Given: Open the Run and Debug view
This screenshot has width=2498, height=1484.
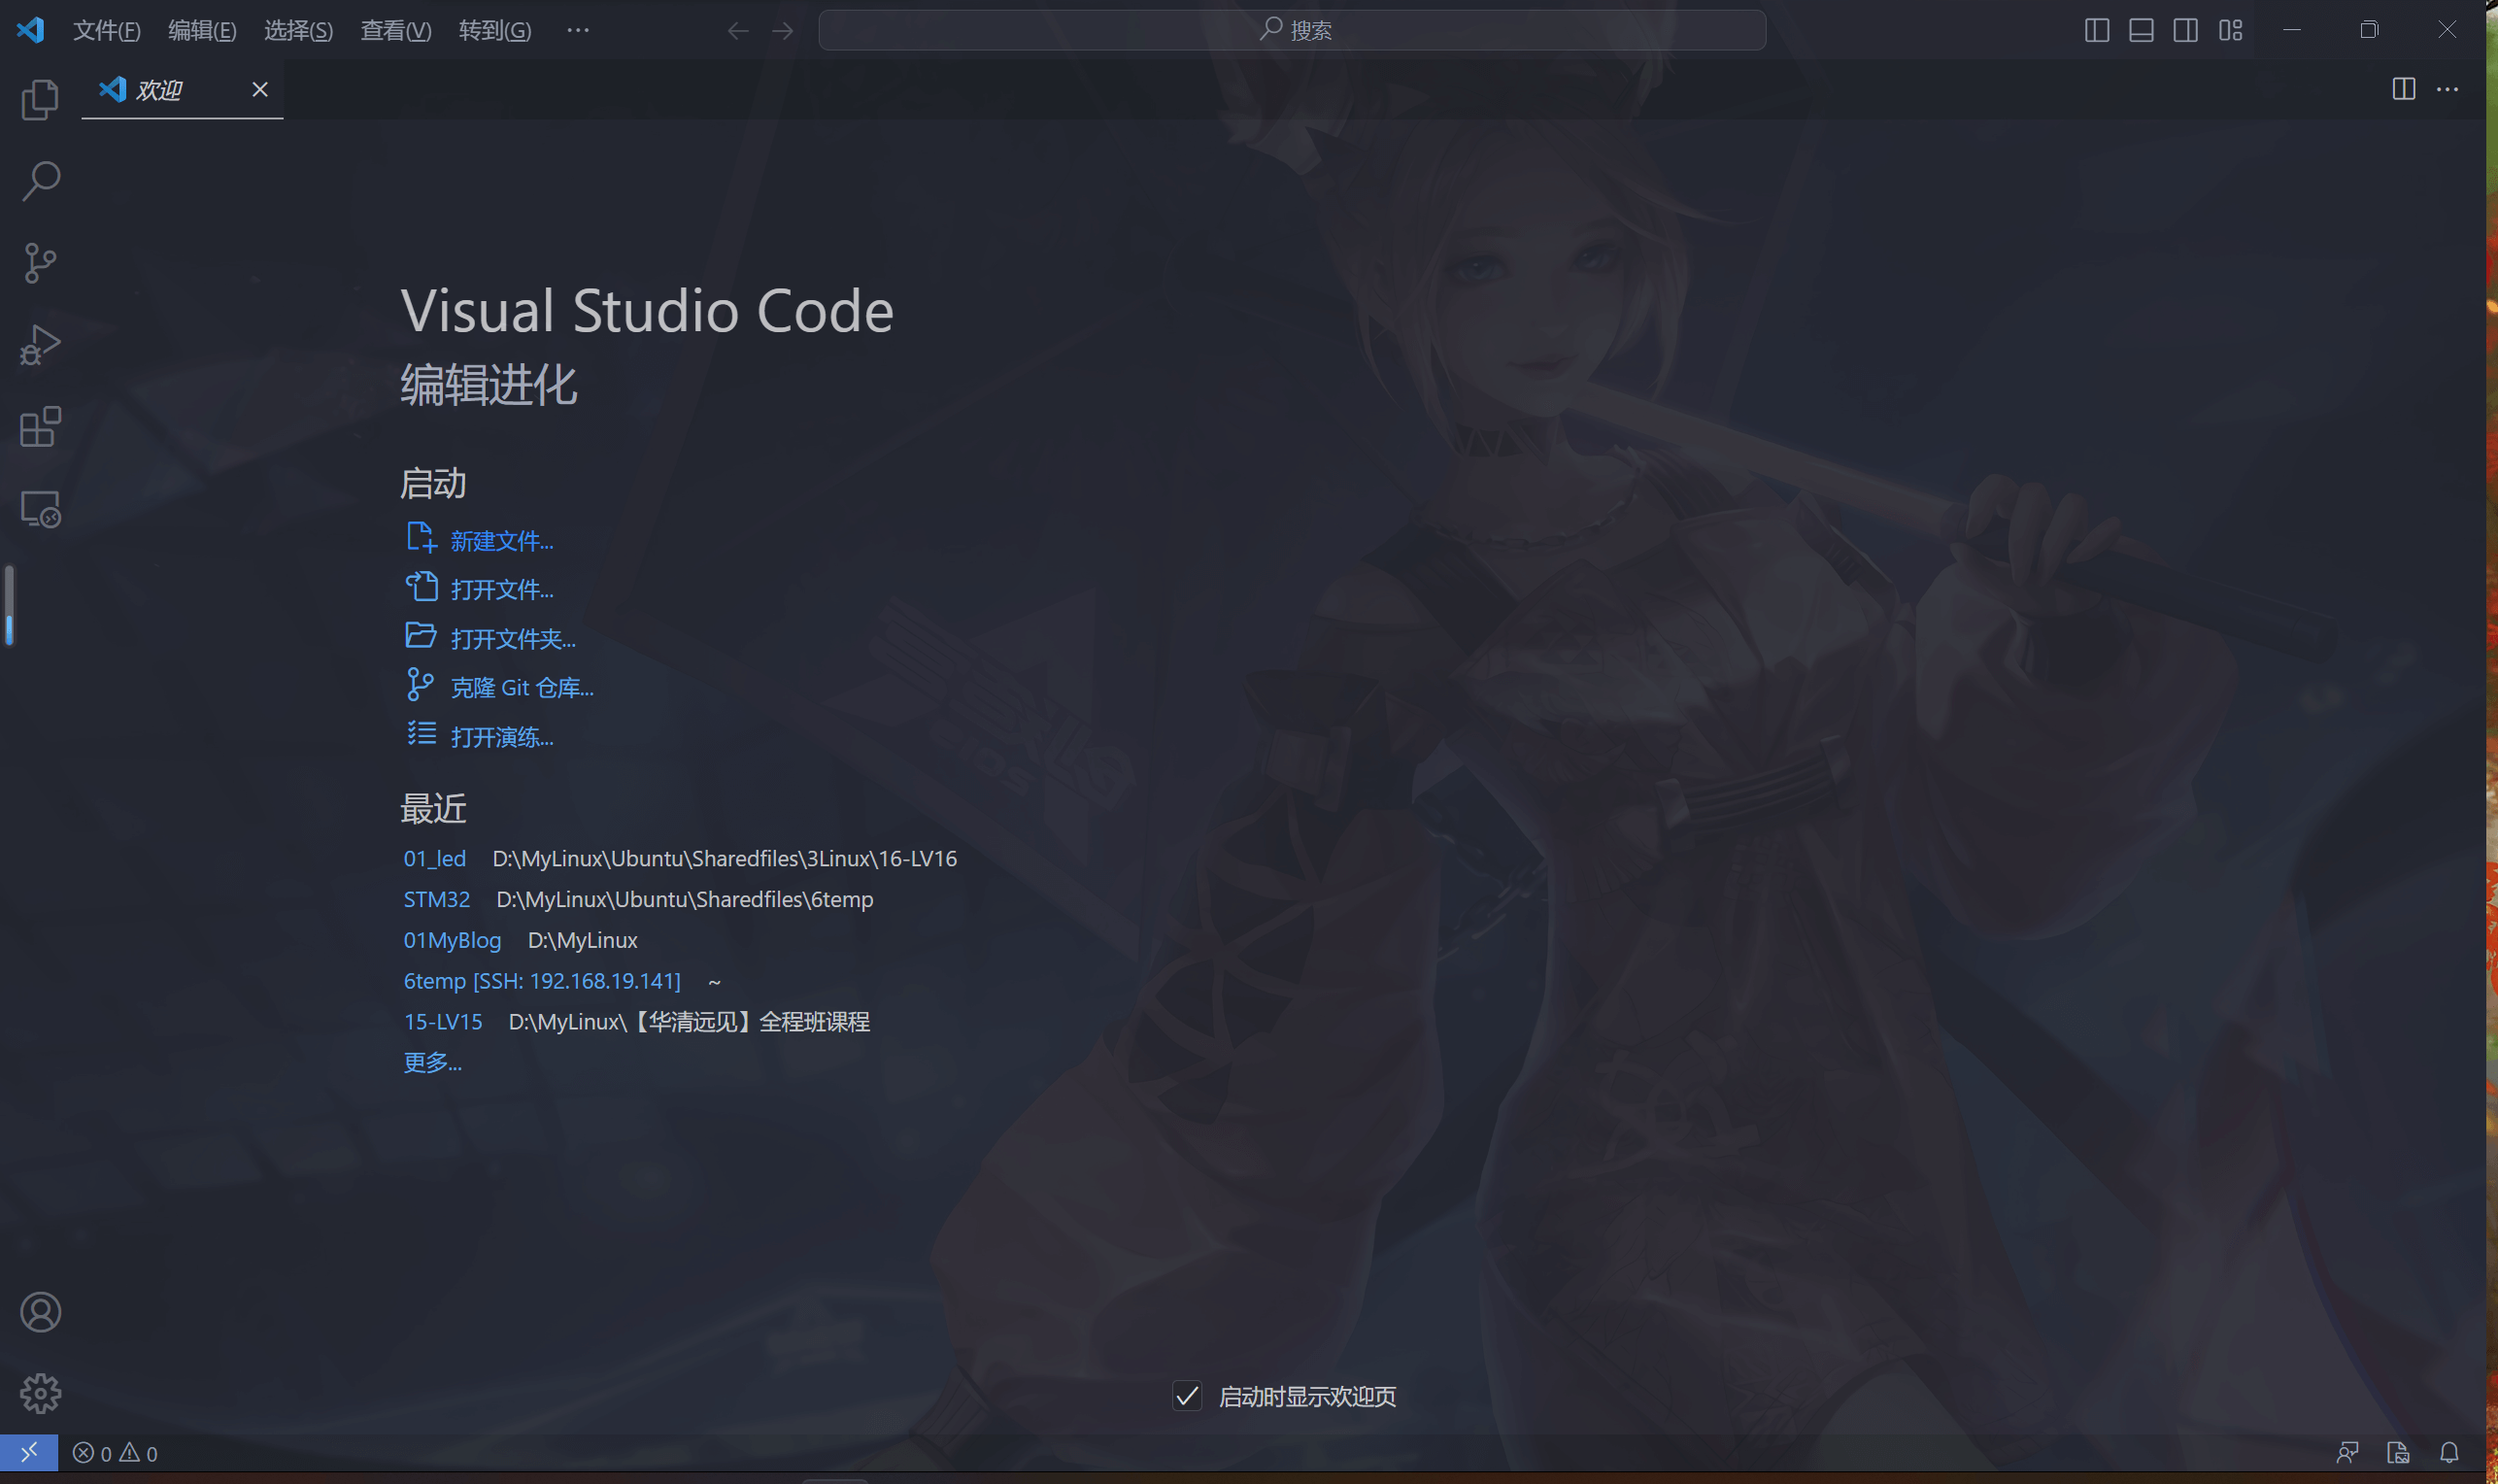Looking at the screenshot, I should point(40,345).
